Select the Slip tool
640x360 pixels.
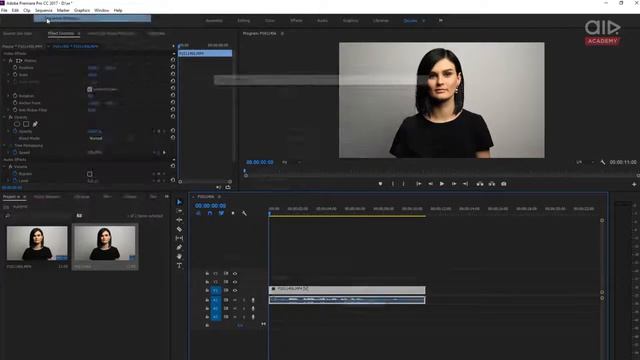pos(179,238)
